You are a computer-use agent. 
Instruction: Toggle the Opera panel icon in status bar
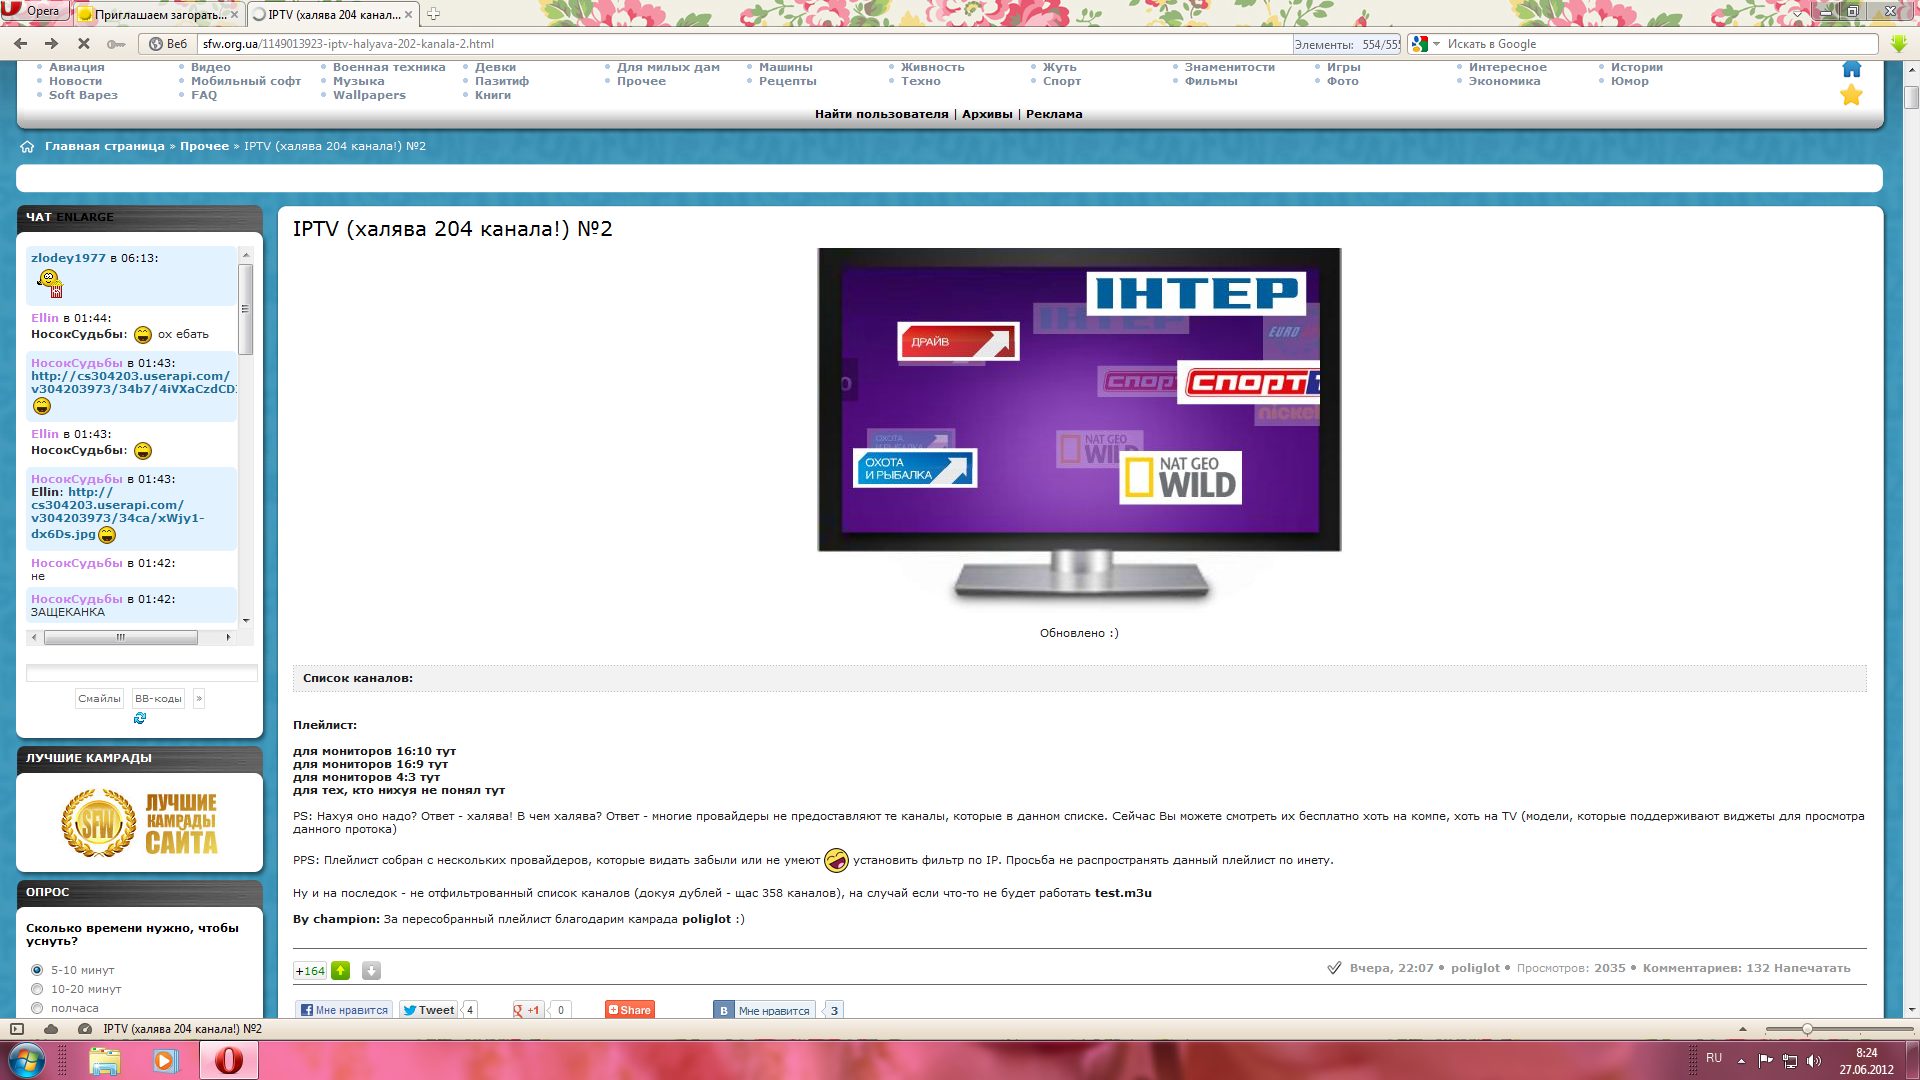[x=16, y=1029]
